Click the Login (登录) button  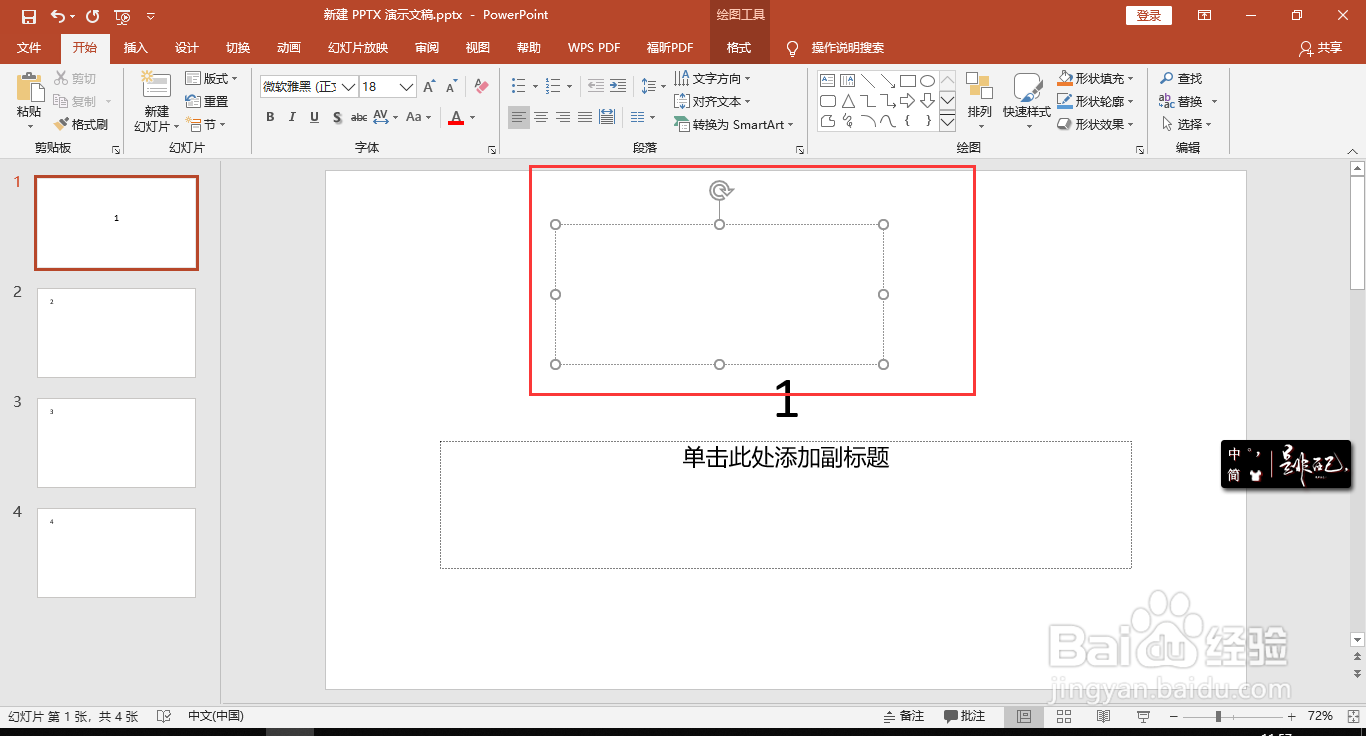(x=1149, y=16)
